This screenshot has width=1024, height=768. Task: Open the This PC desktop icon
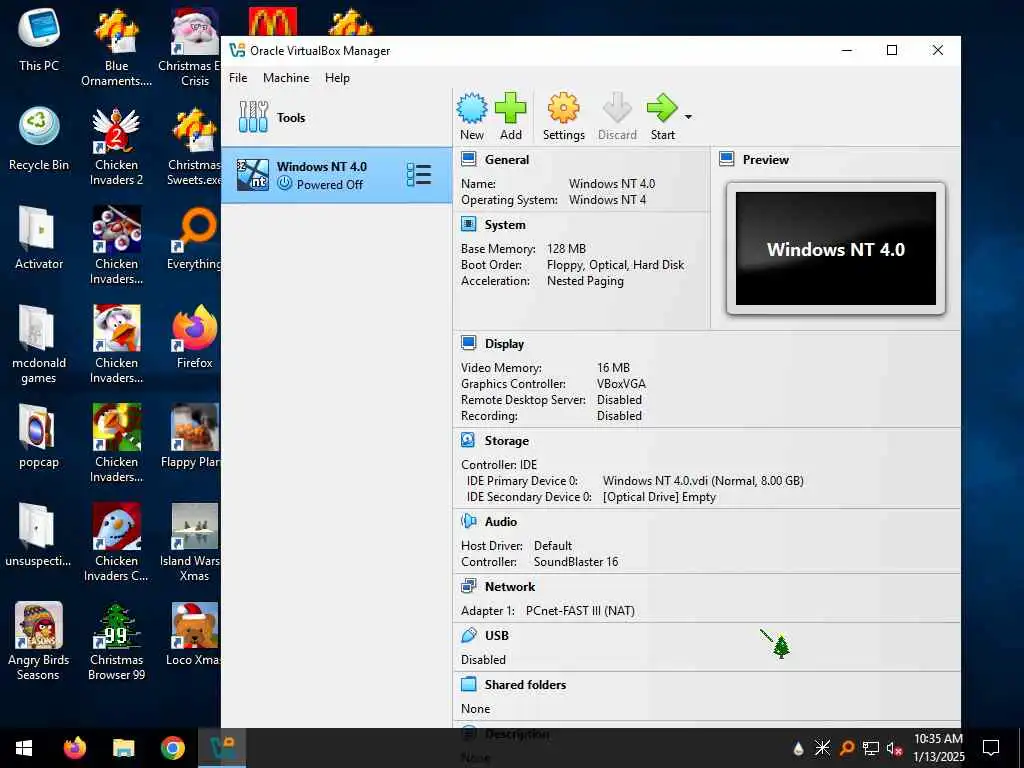coord(39,40)
